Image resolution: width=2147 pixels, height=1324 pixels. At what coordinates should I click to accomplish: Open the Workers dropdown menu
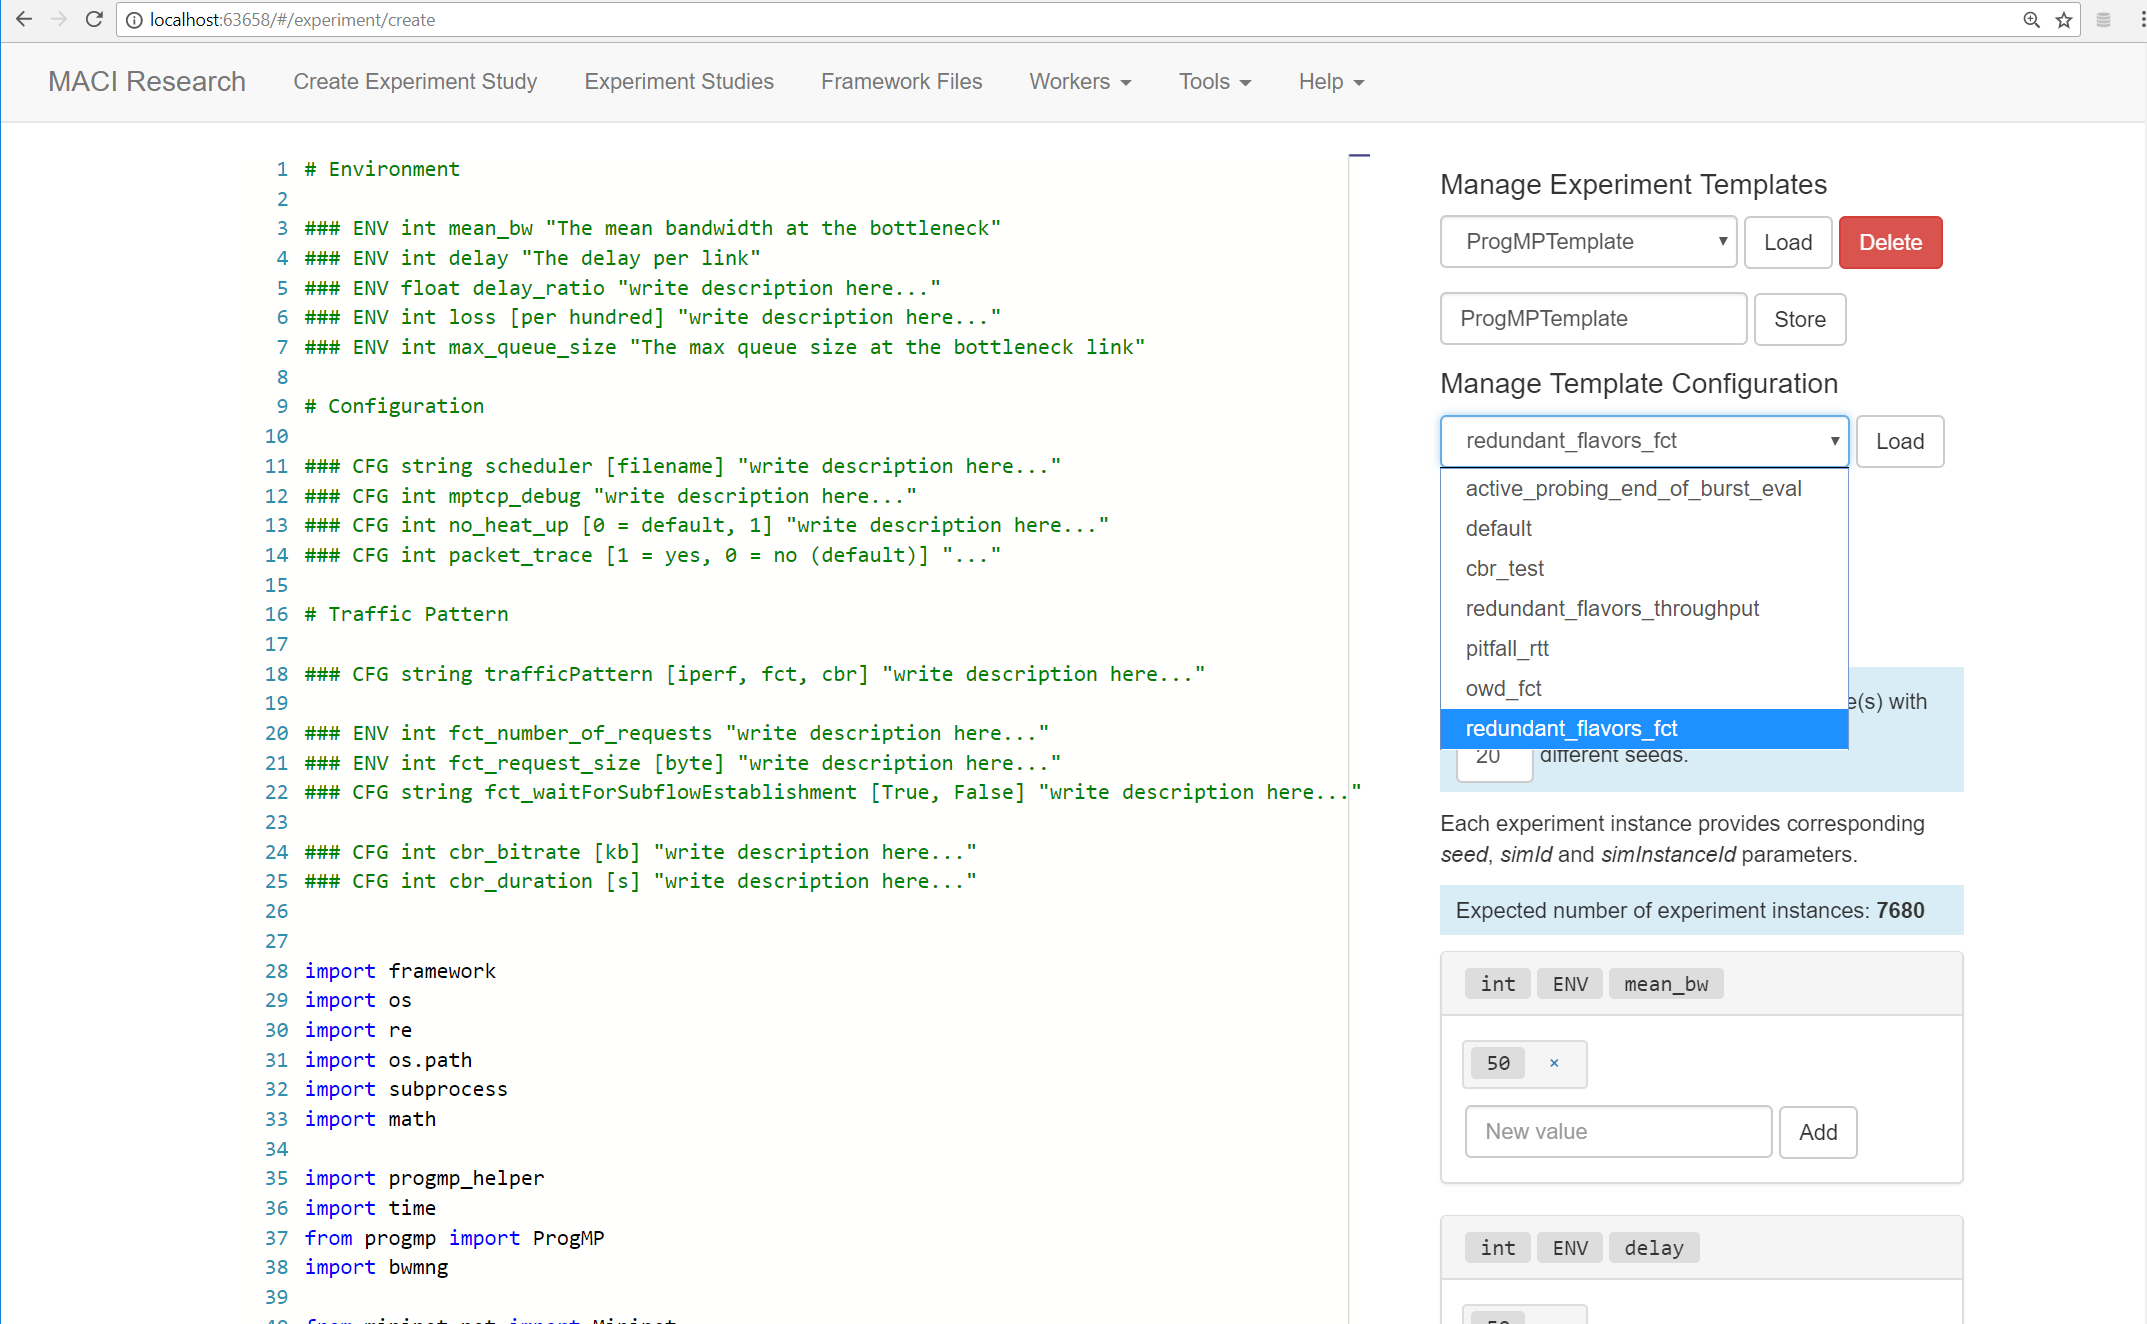click(1080, 82)
